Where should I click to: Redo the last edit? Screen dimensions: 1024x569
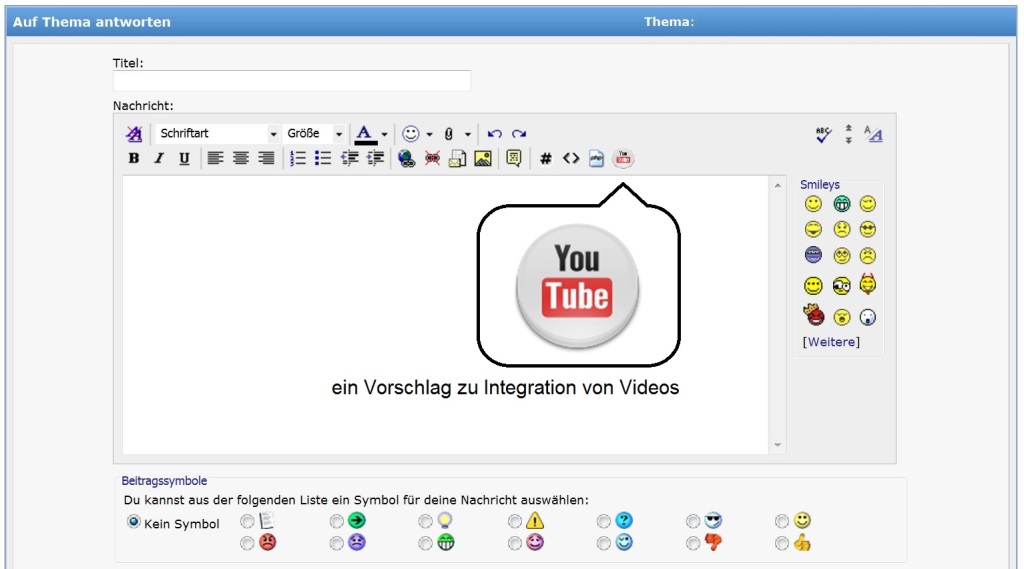519,134
